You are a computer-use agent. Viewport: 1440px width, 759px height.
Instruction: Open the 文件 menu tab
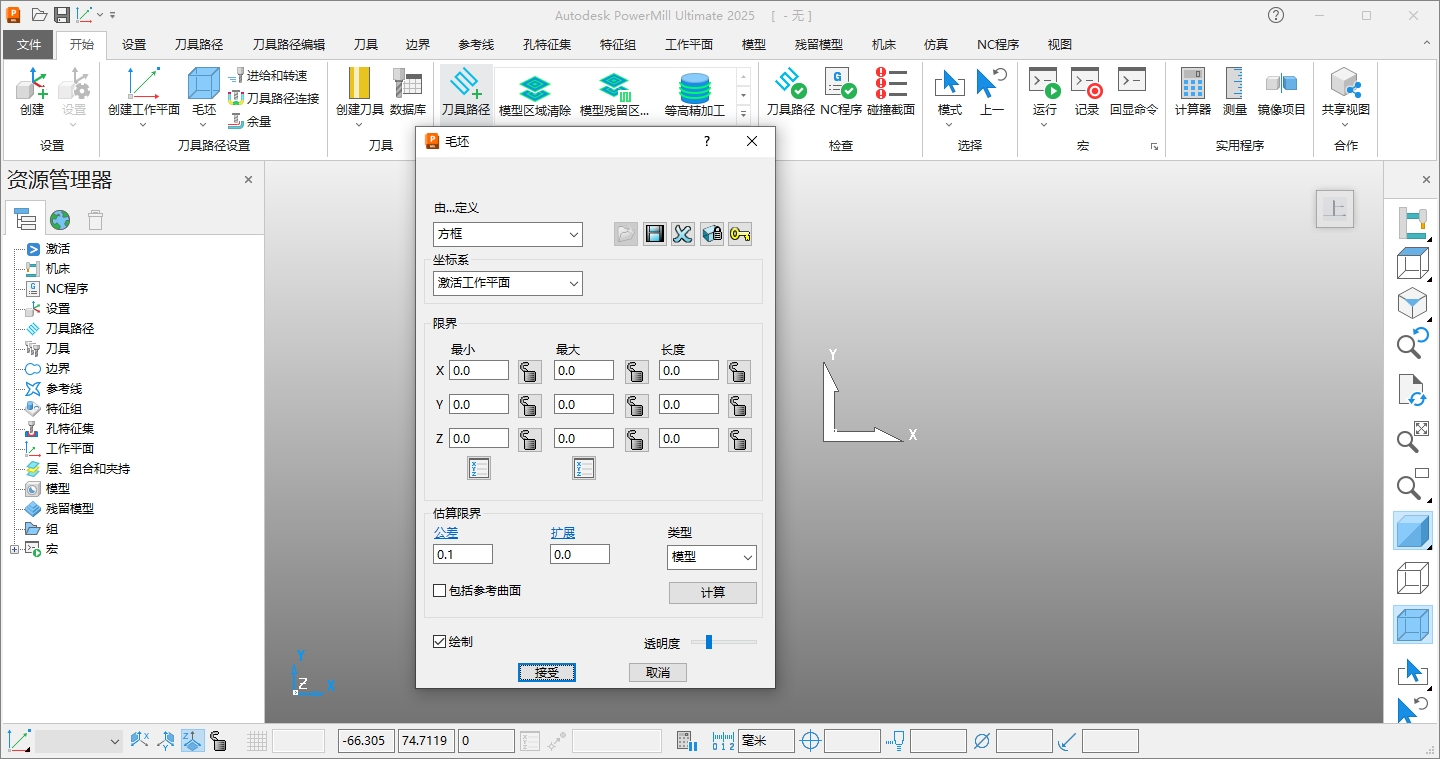(x=29, y=44)
